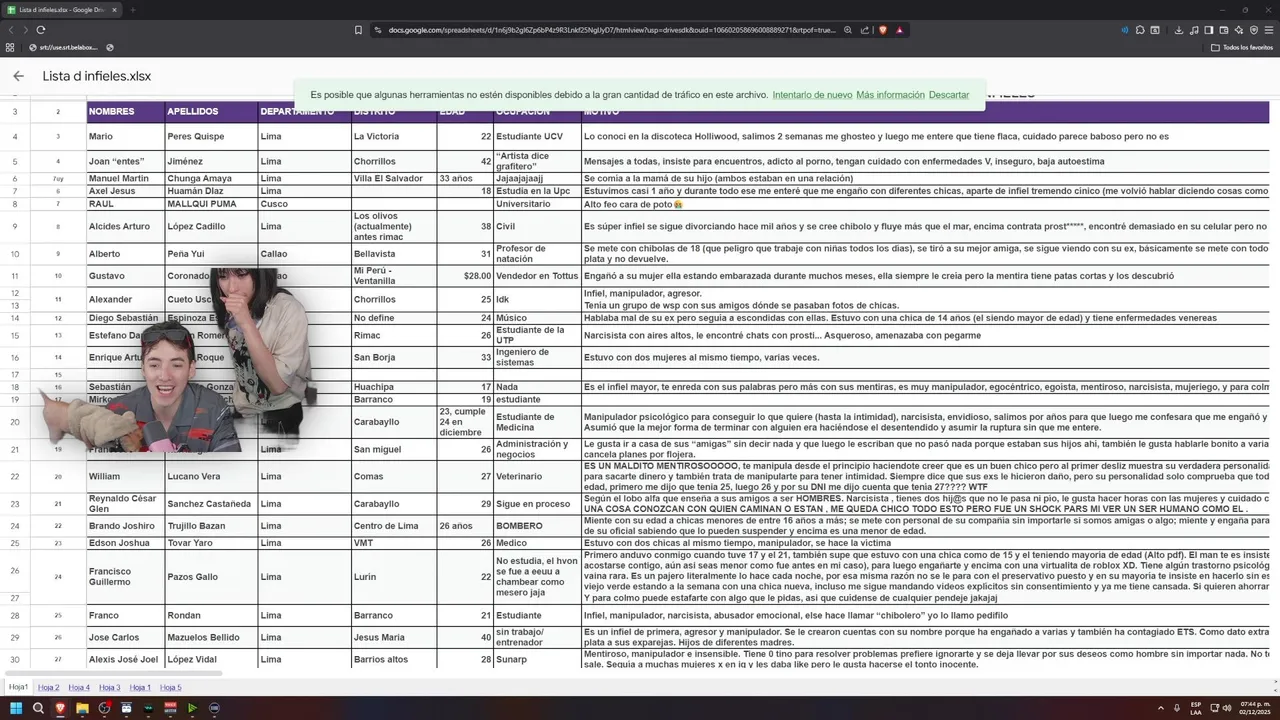1280x720 pixels.
Task: Switch to the Hoja 2 sheet tab
Action: tap(49, 688)
